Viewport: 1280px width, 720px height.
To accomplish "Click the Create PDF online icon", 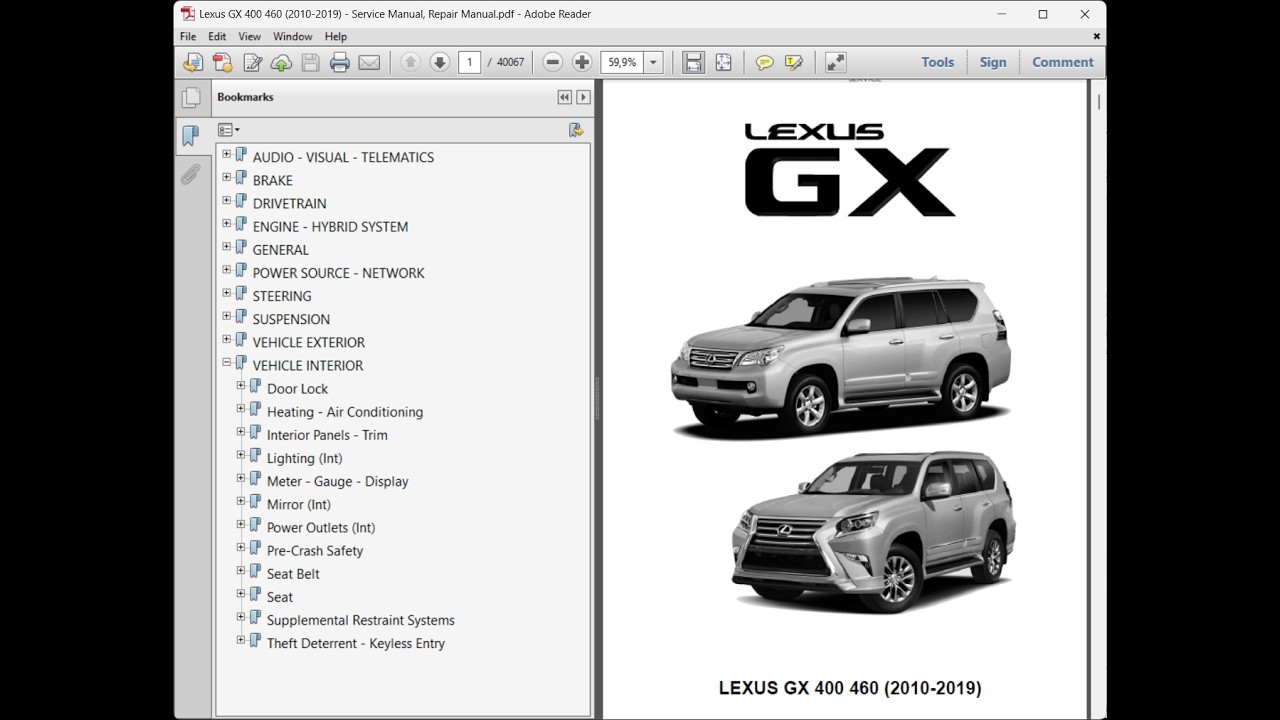I will point(223,62).
